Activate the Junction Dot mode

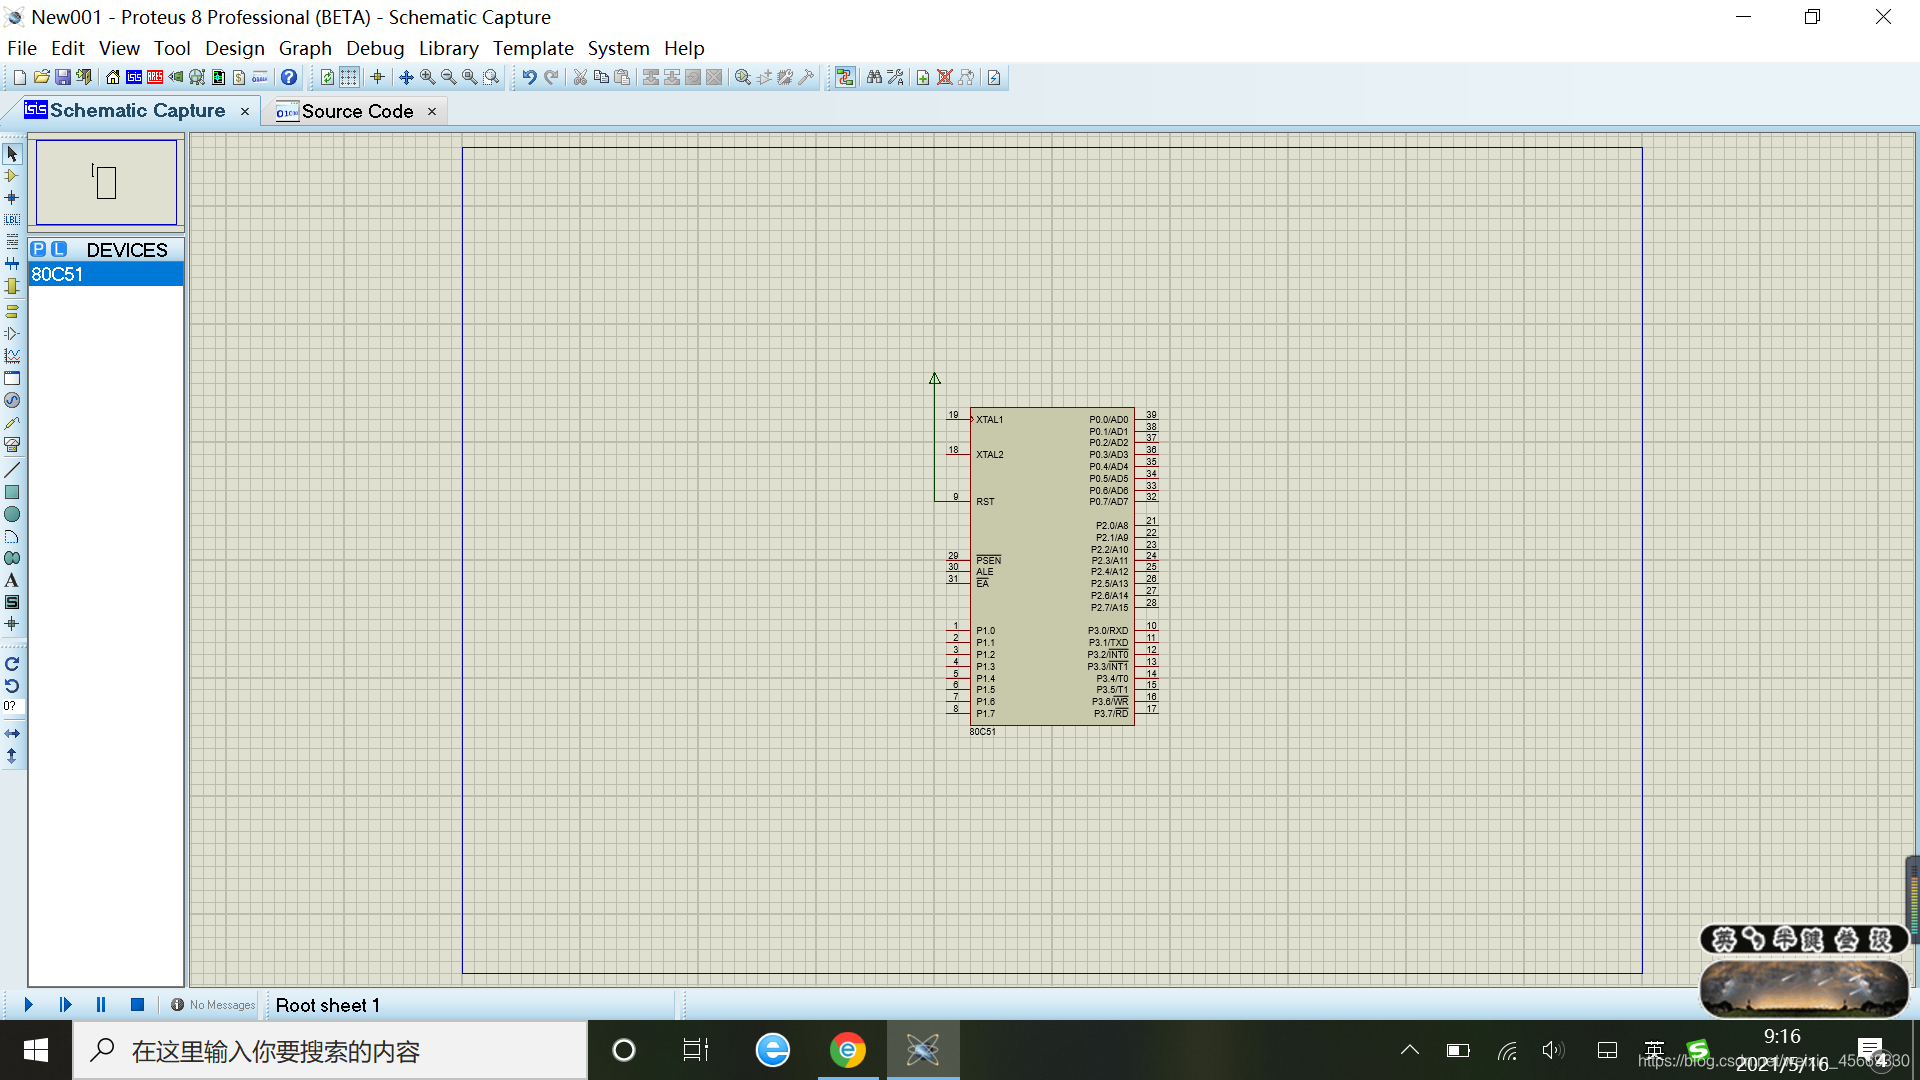tap(12, 198)
